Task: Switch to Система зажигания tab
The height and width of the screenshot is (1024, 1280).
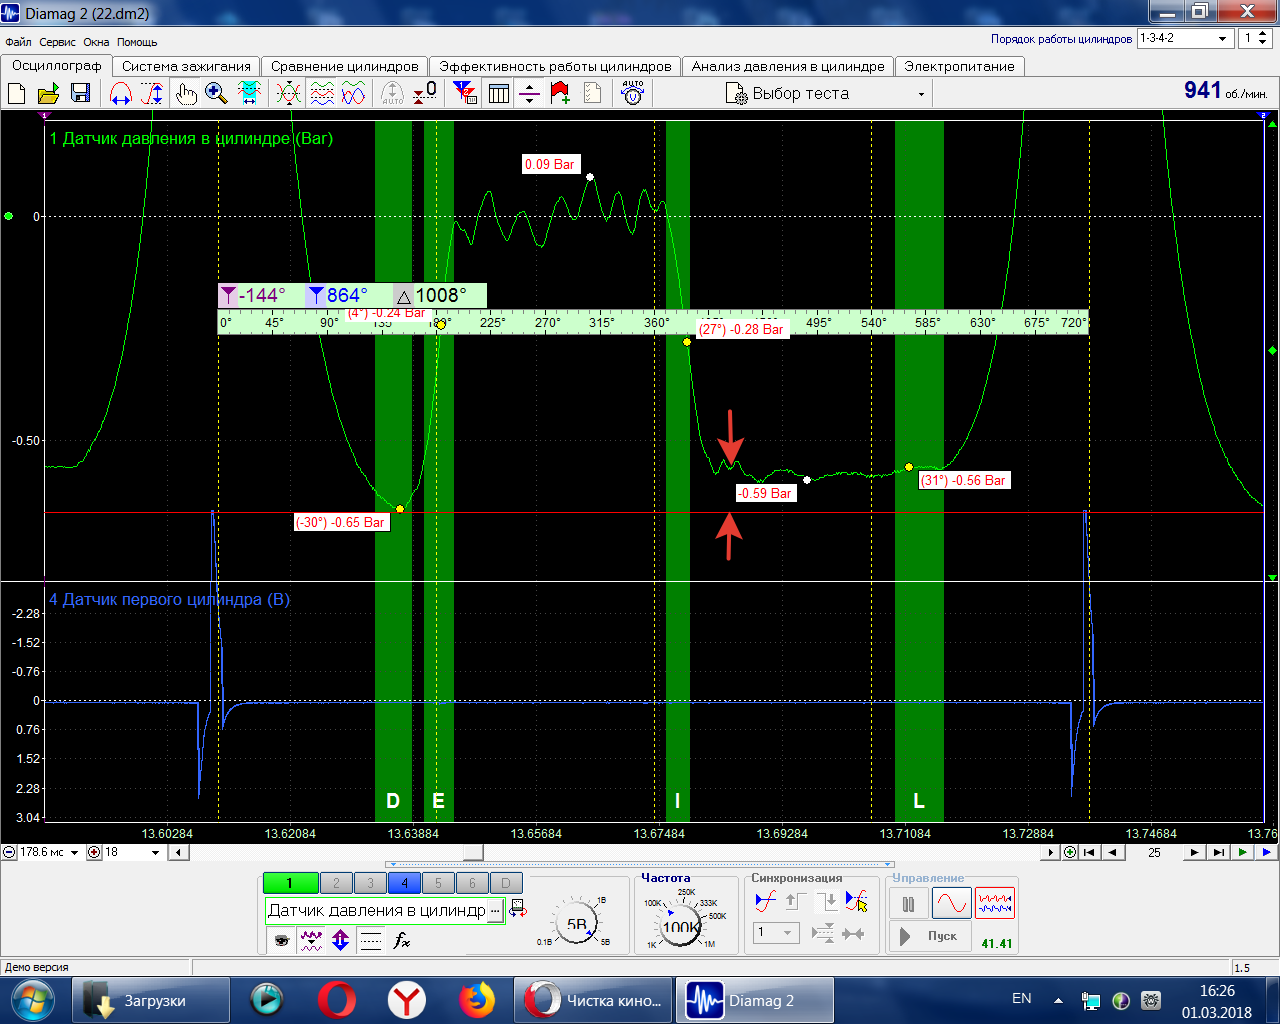Action: pos(186,66)
